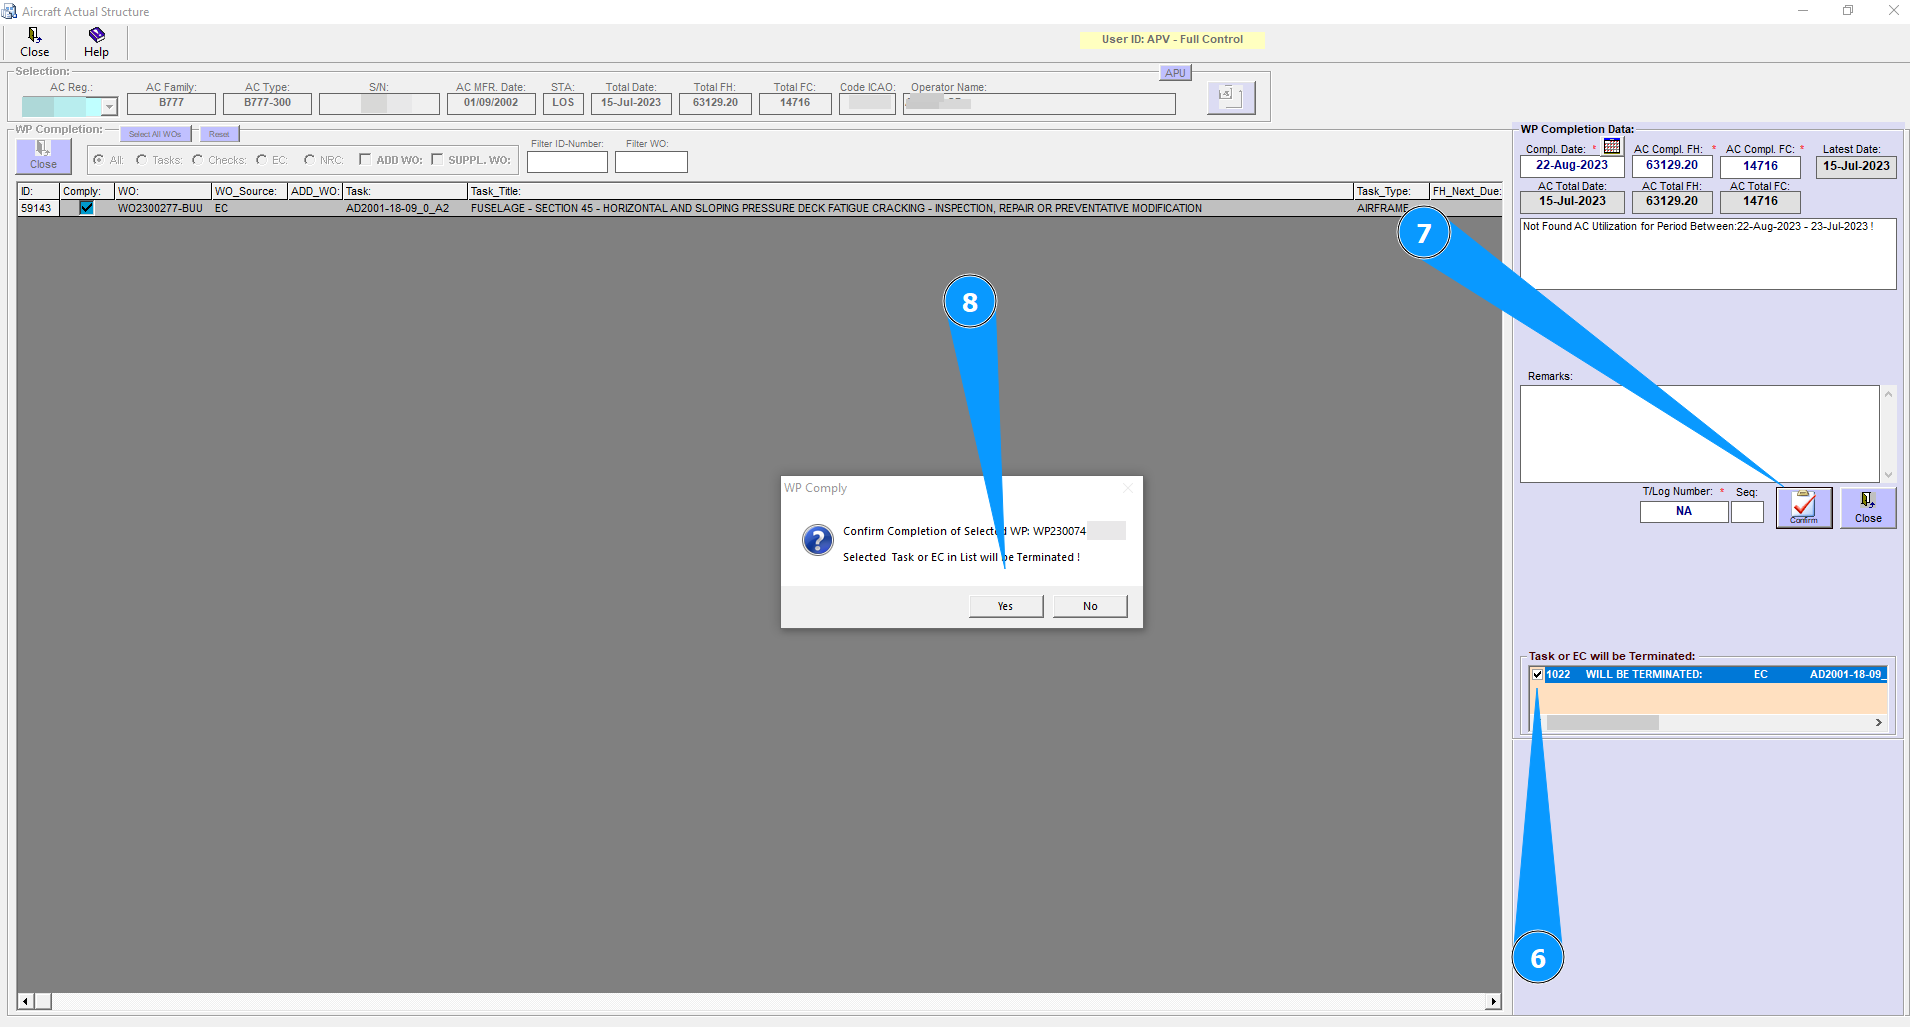Select the All radio button

pyautogui.click(x=98, y=160)
